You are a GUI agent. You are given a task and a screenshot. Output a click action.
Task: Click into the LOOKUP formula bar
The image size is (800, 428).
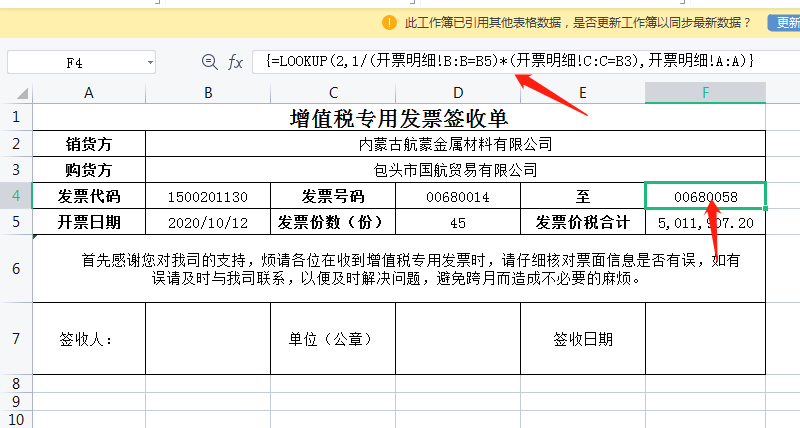pyautogui.click(x=526, y=62)
